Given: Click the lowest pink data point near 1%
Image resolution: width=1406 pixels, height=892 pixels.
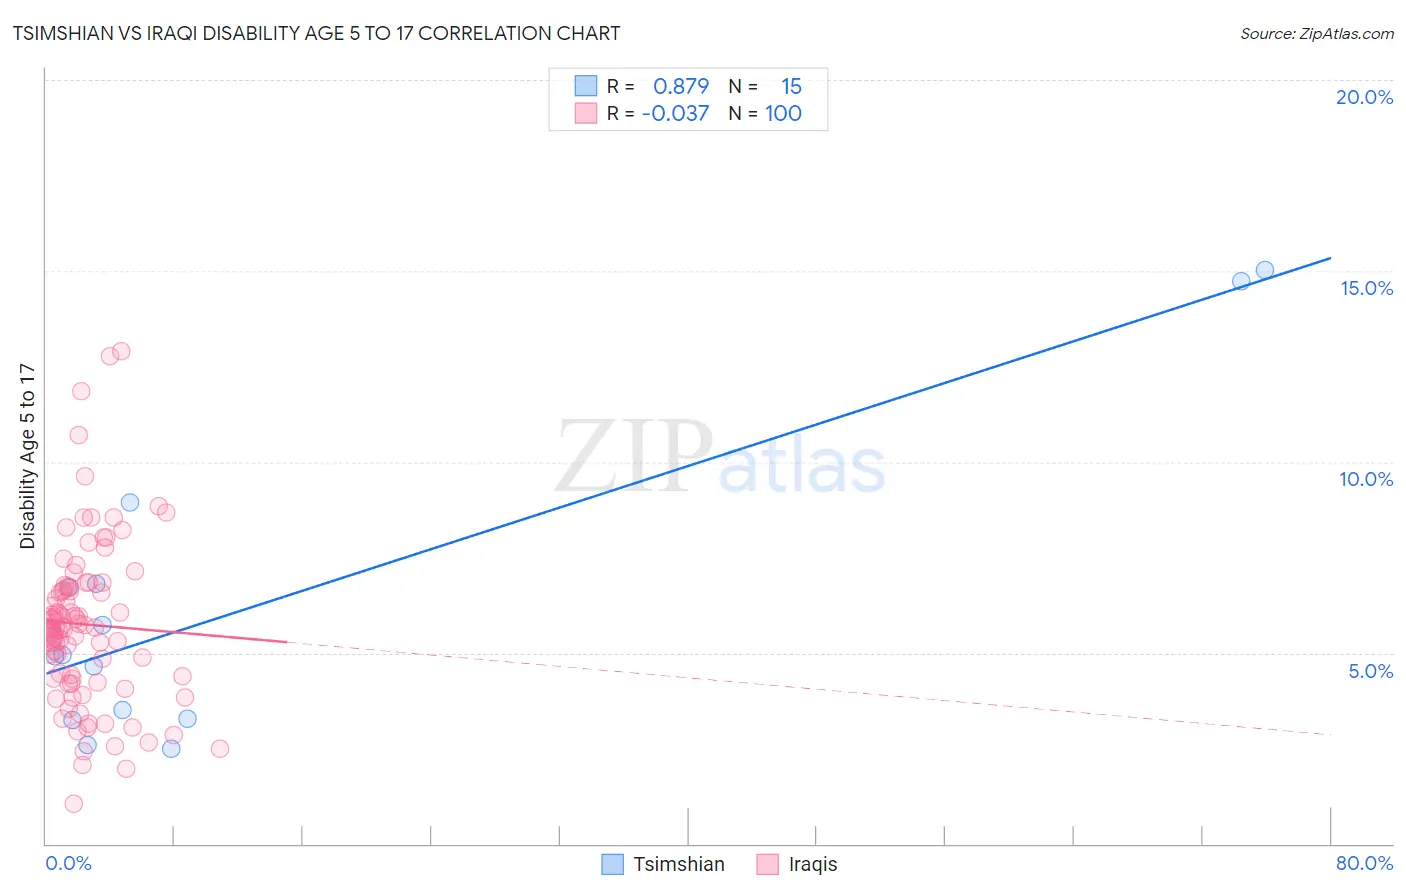Looking at the screenshot, I should coord(74,803).
